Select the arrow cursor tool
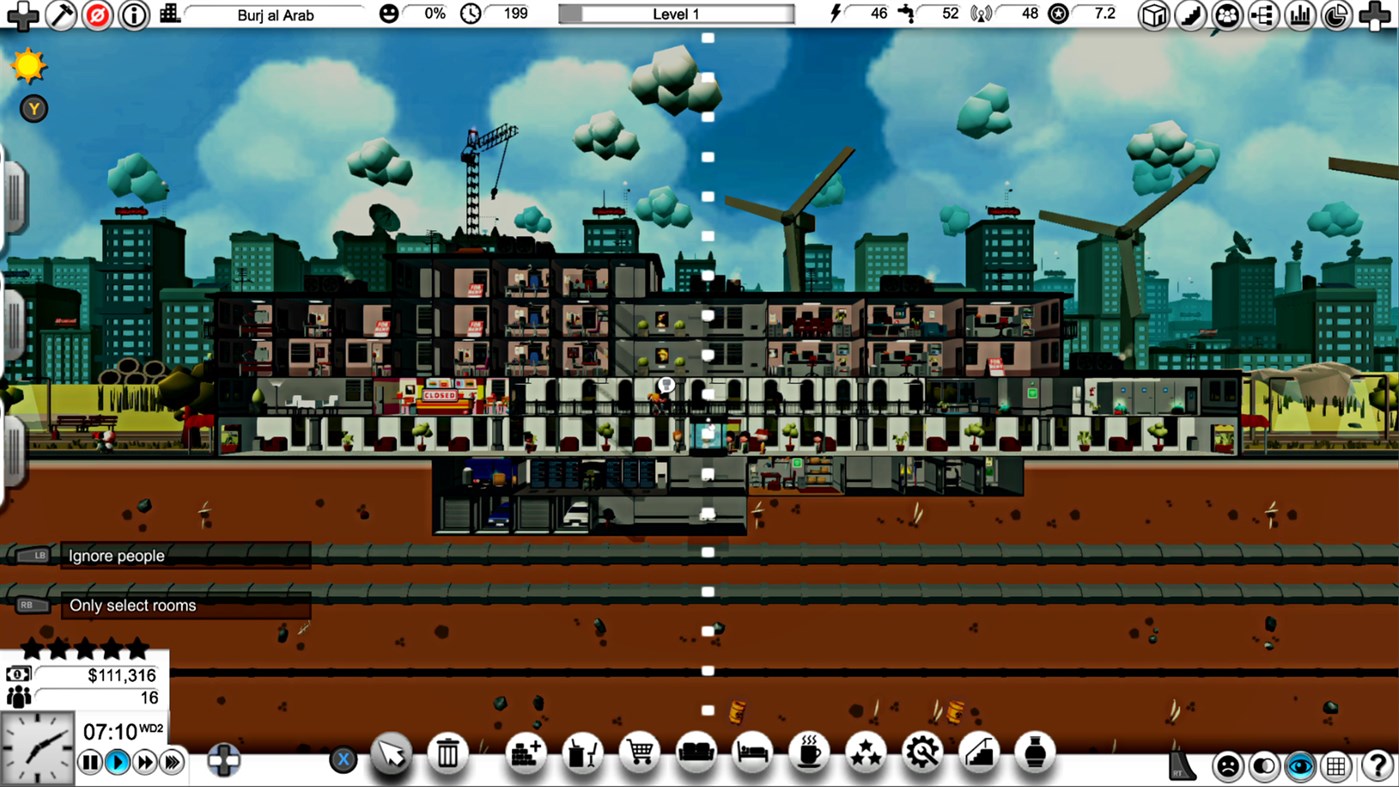The height and width of the screenshot is (787, 1399). tap(391, 753)
